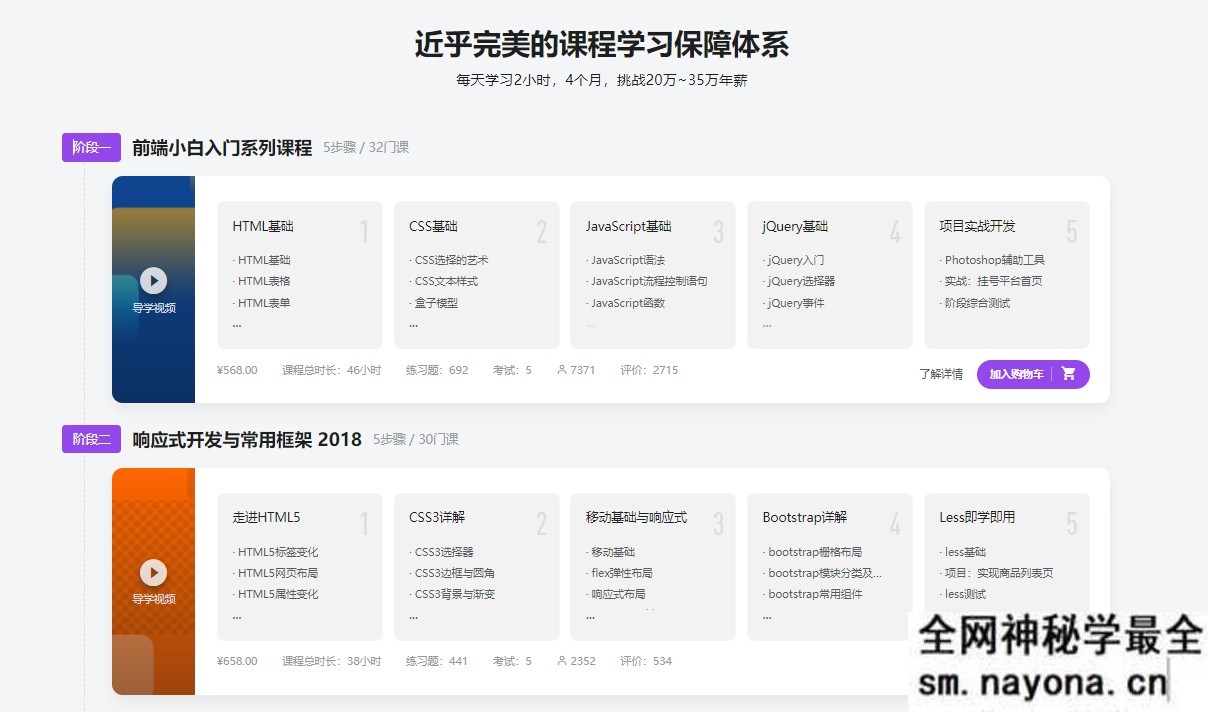The width and height of the screenshot is (1208, 712).
Task: Add stage one course via 加入购物车 button
Action: point(1033,374)
